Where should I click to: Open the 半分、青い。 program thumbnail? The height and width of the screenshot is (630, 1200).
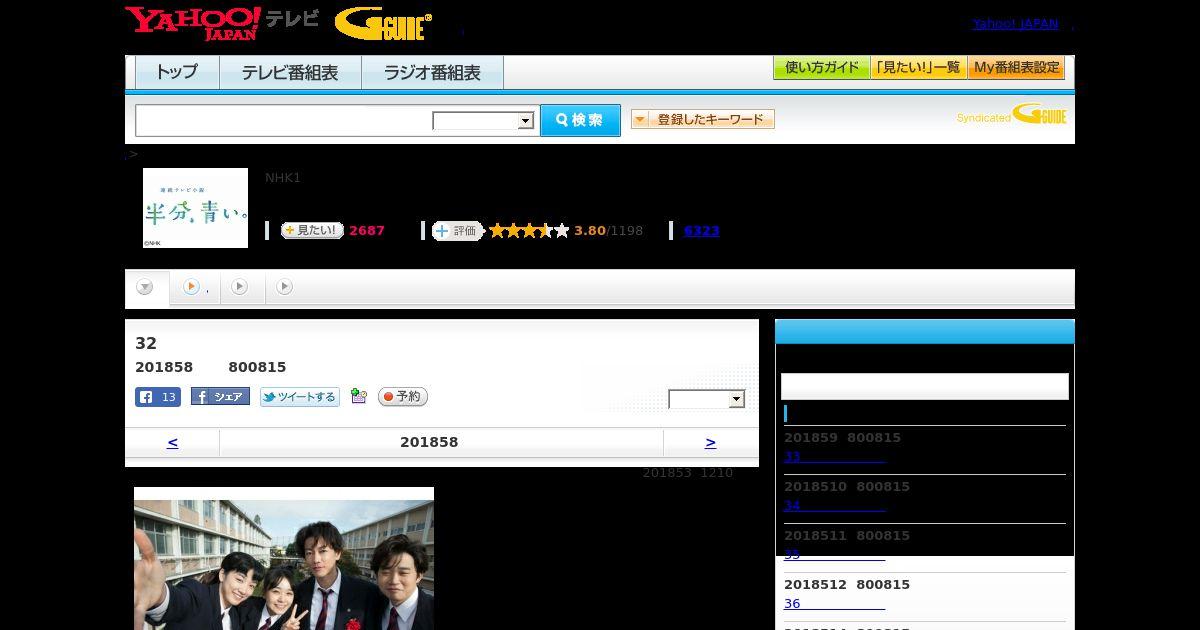click(x=195, y=208)
